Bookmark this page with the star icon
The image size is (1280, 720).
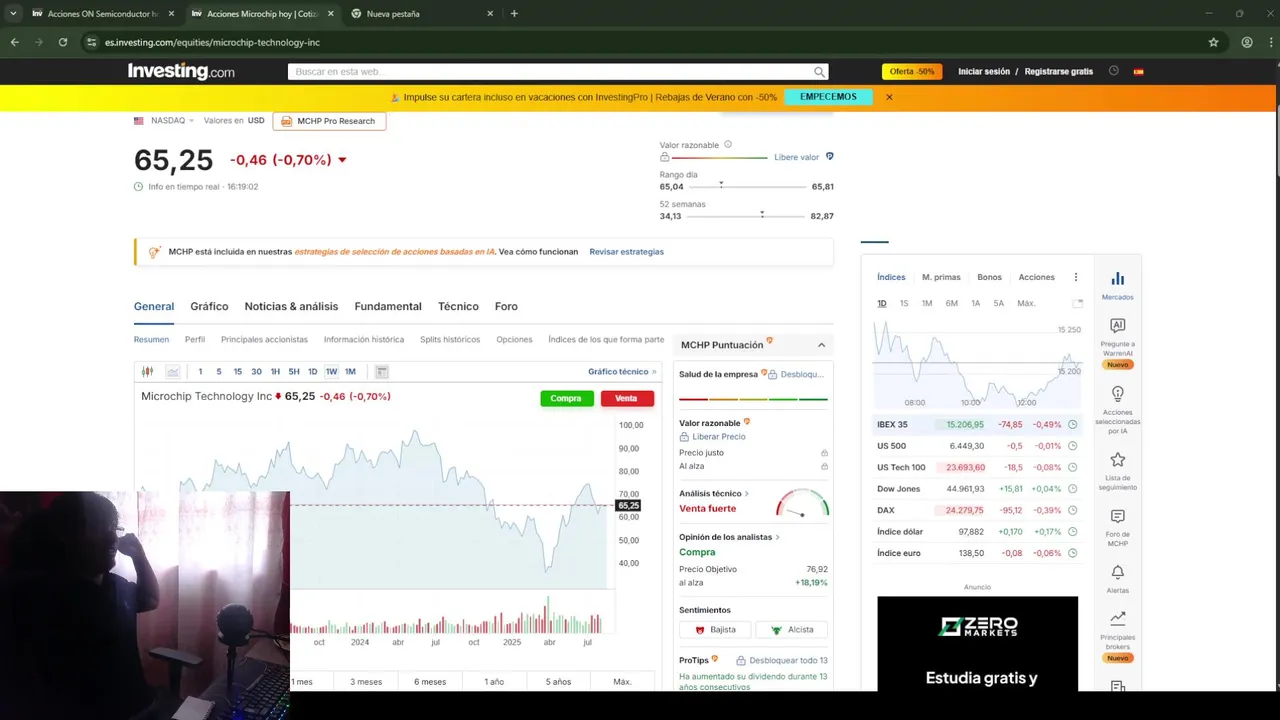pos(1213,42)
